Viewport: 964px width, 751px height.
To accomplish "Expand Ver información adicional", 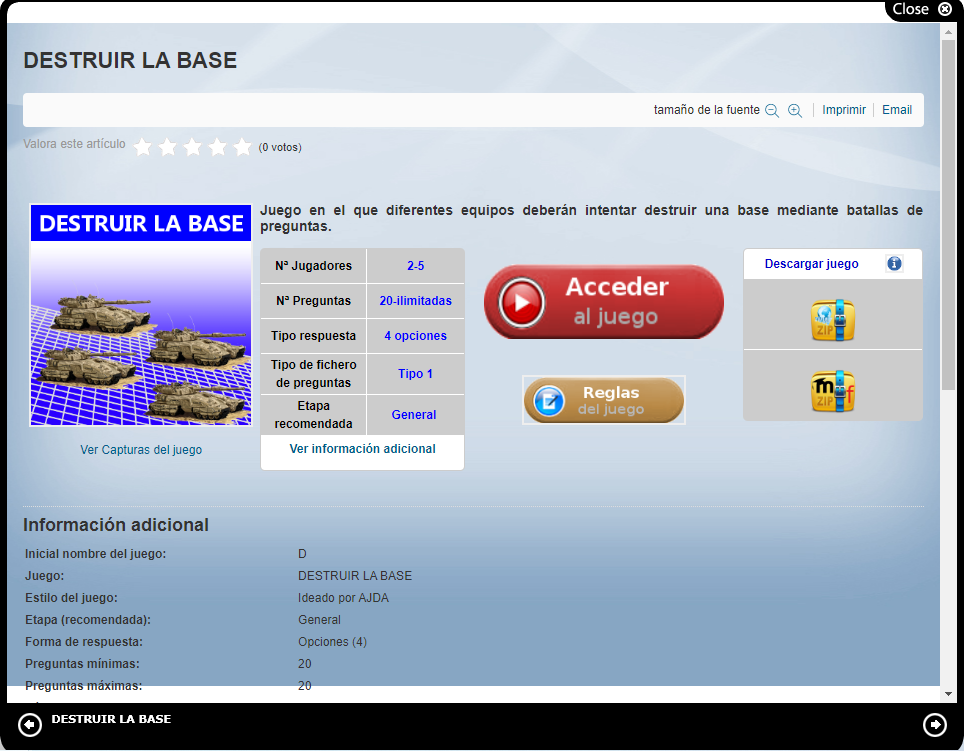I will (362, 449).
